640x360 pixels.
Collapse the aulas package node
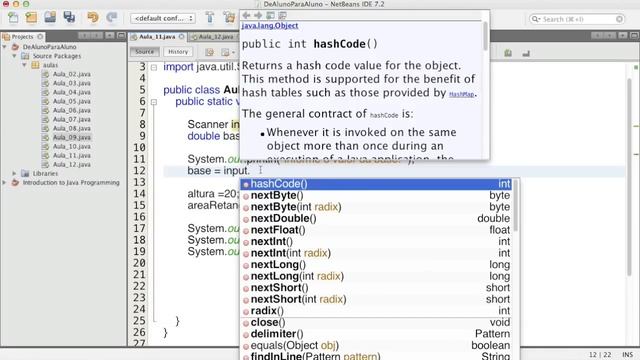[24, 65]
